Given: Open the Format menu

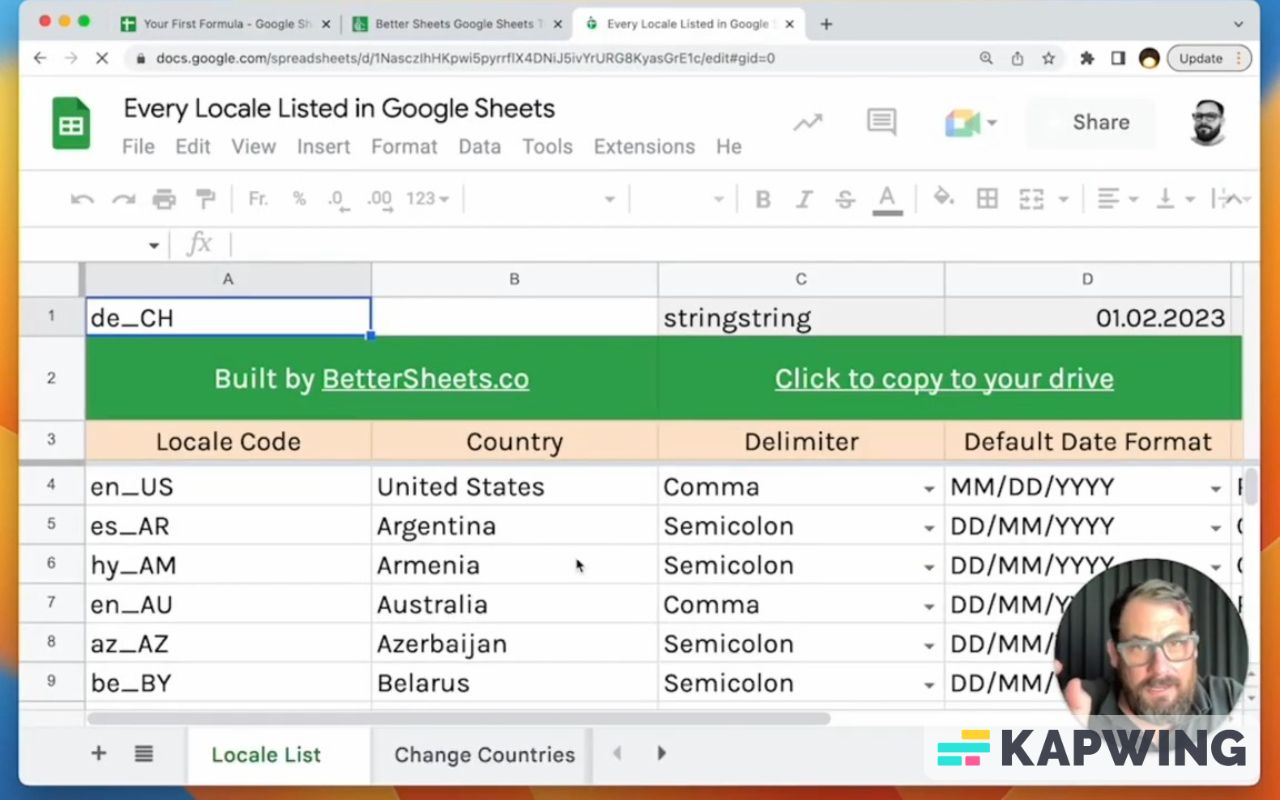Looking at the screenshot, I should pyautogui.click(x=404, y=146).
